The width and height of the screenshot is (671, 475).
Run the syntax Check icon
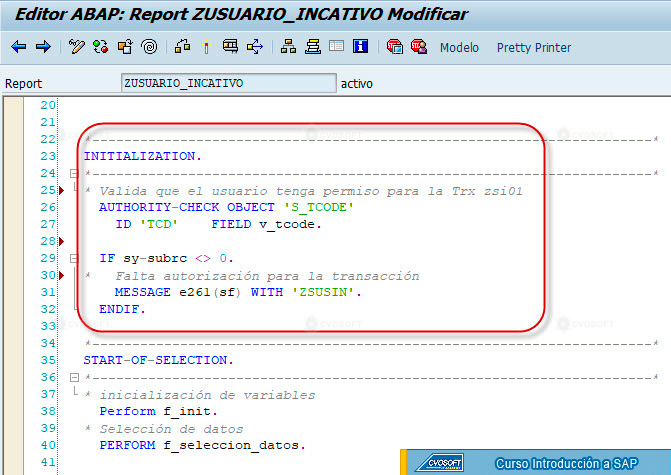pos(182,46)
